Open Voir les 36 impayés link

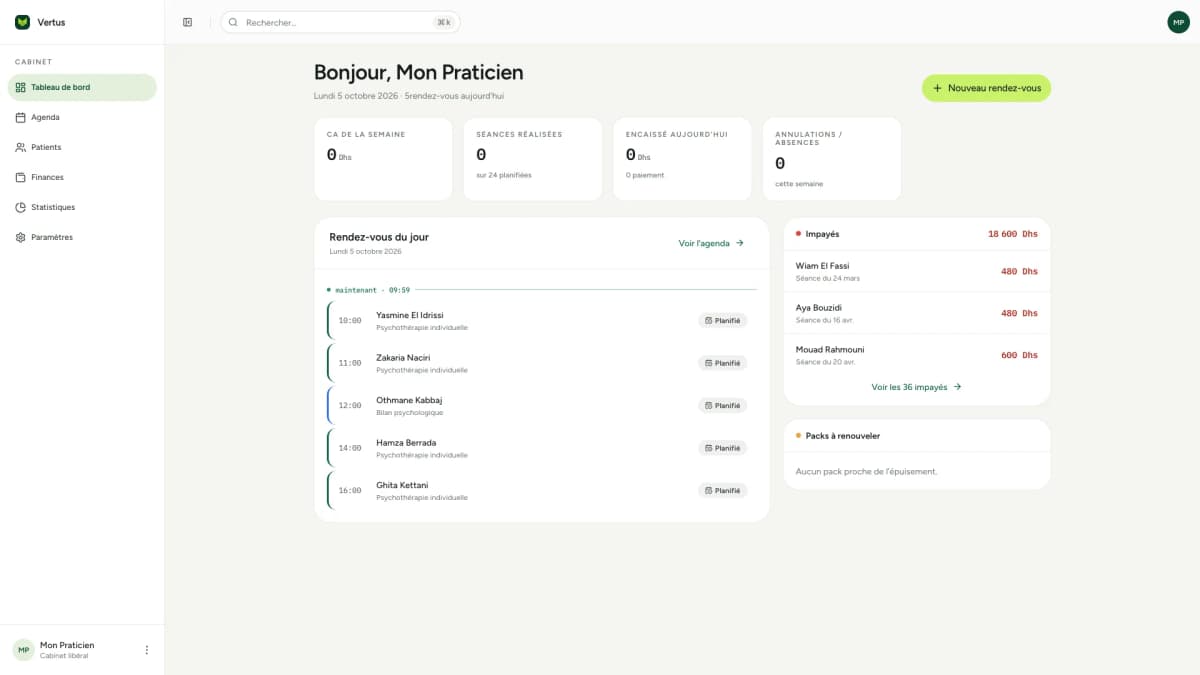[x=916, y=387]
